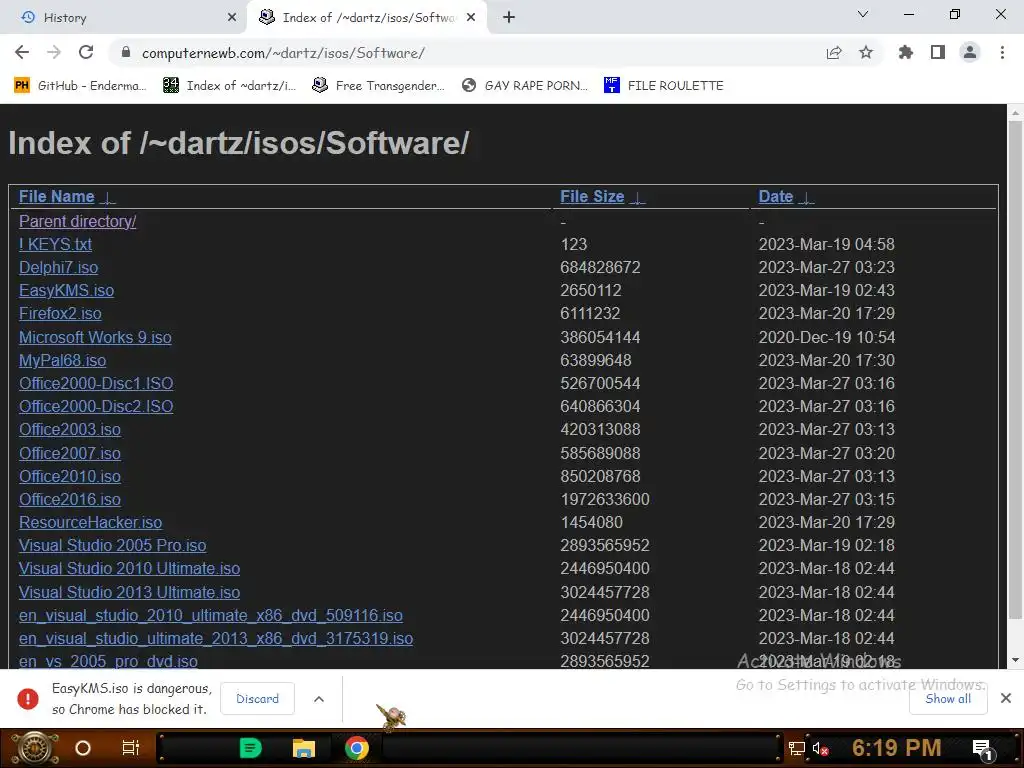This screenshot has height=768, width=1024.
Task: Open Task View on the taskbar
Action: (131, 748)
